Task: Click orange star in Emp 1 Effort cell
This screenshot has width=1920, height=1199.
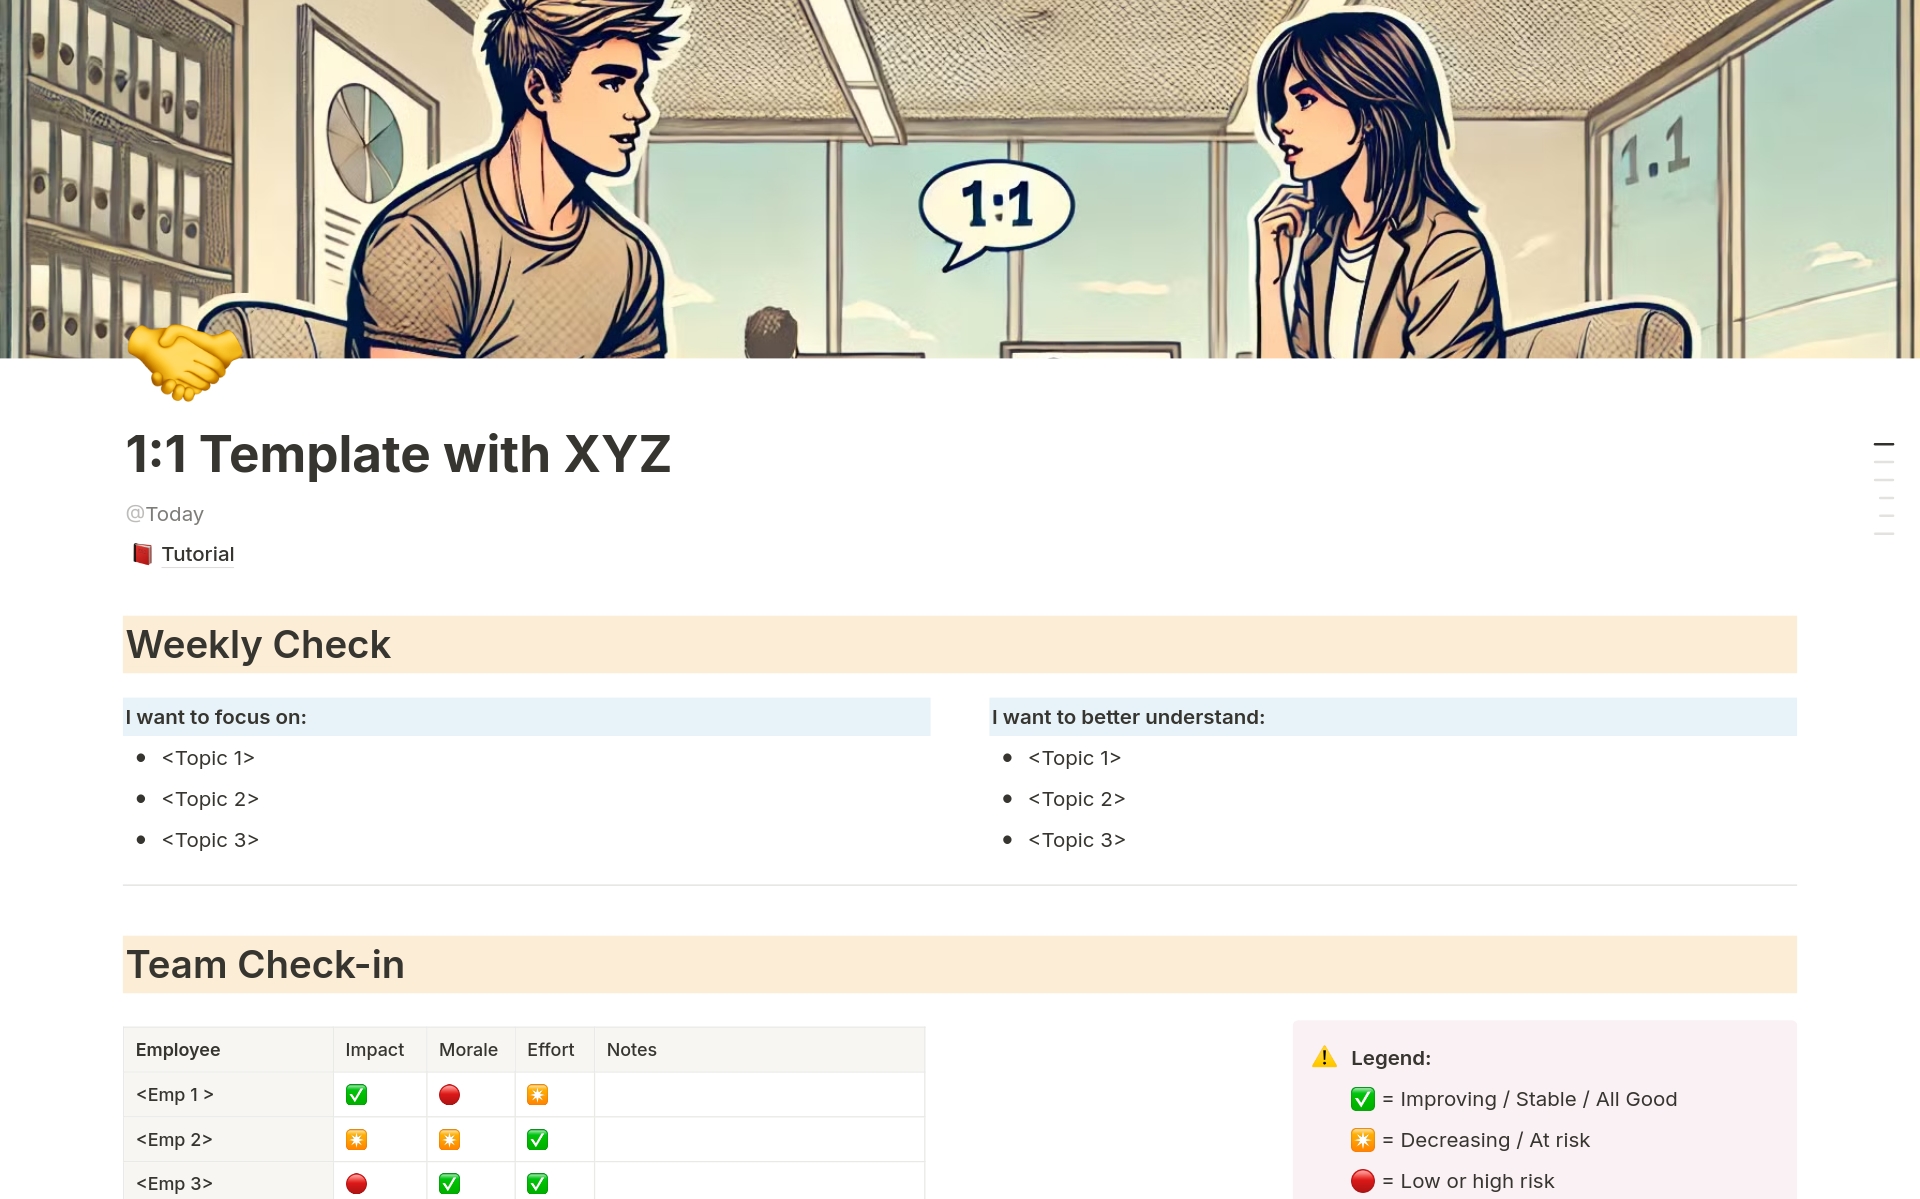Action: coord(537,1094)
